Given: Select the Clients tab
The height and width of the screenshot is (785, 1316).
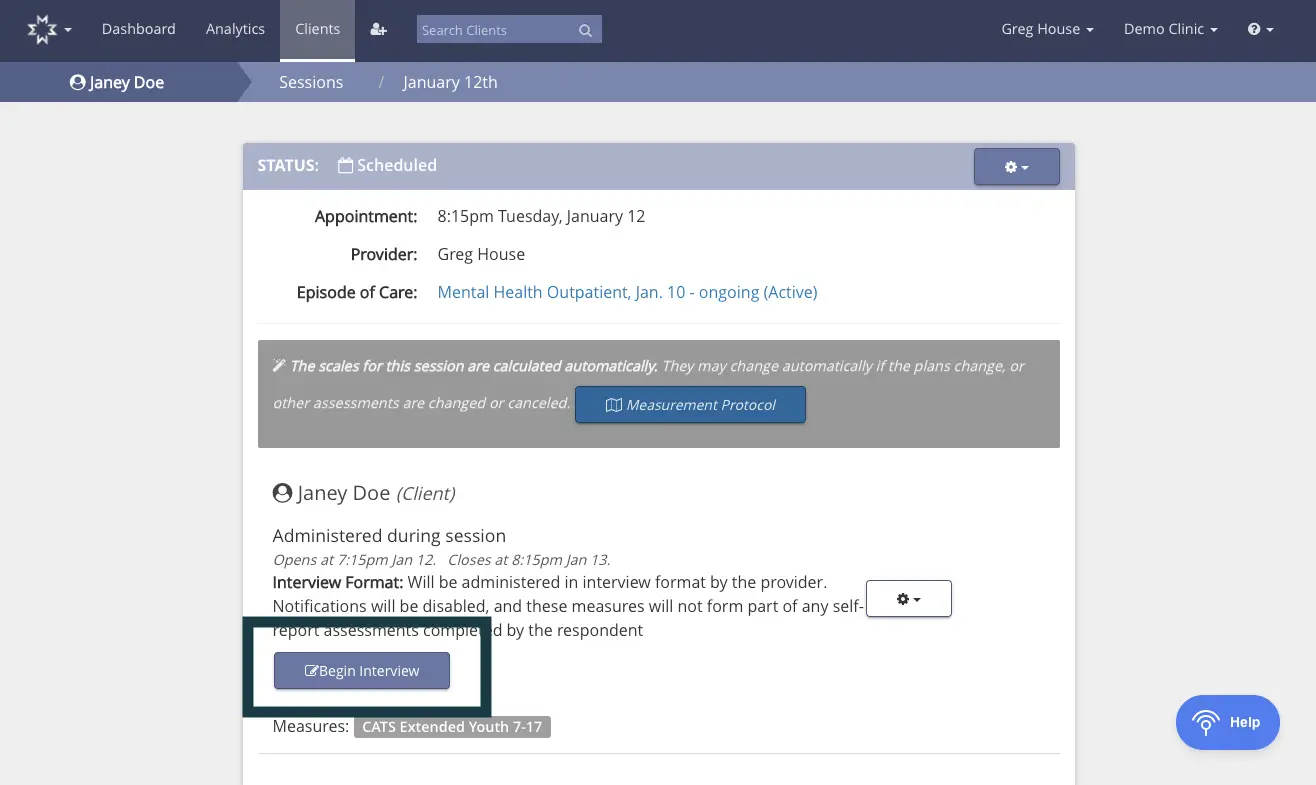Looking at the screenshot, I should pos(317,29).
